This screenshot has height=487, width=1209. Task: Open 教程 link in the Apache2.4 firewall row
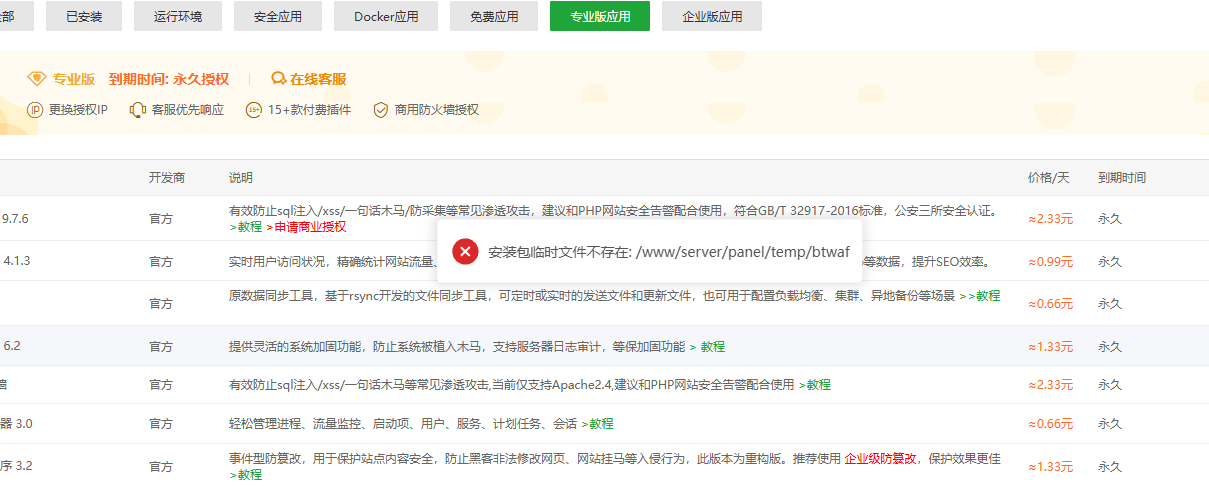(x=814, y=384)
